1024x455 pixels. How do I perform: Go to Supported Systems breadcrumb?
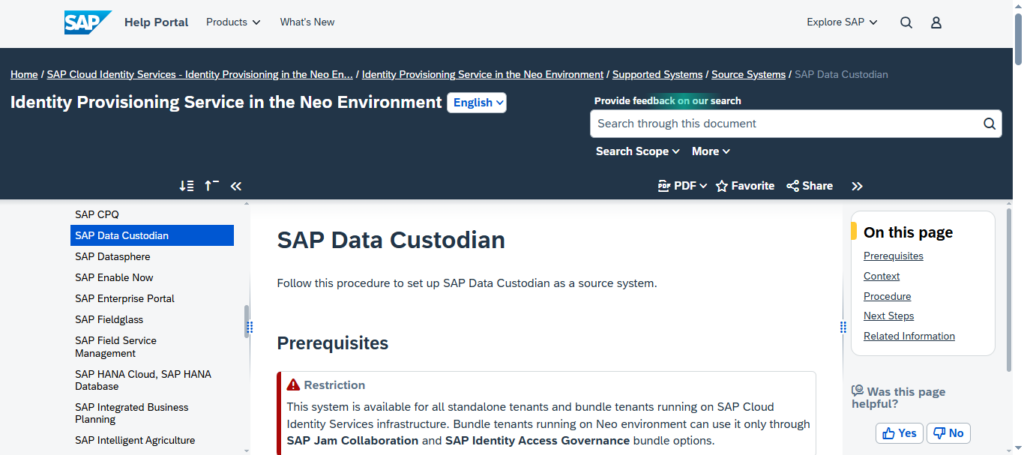657,74
